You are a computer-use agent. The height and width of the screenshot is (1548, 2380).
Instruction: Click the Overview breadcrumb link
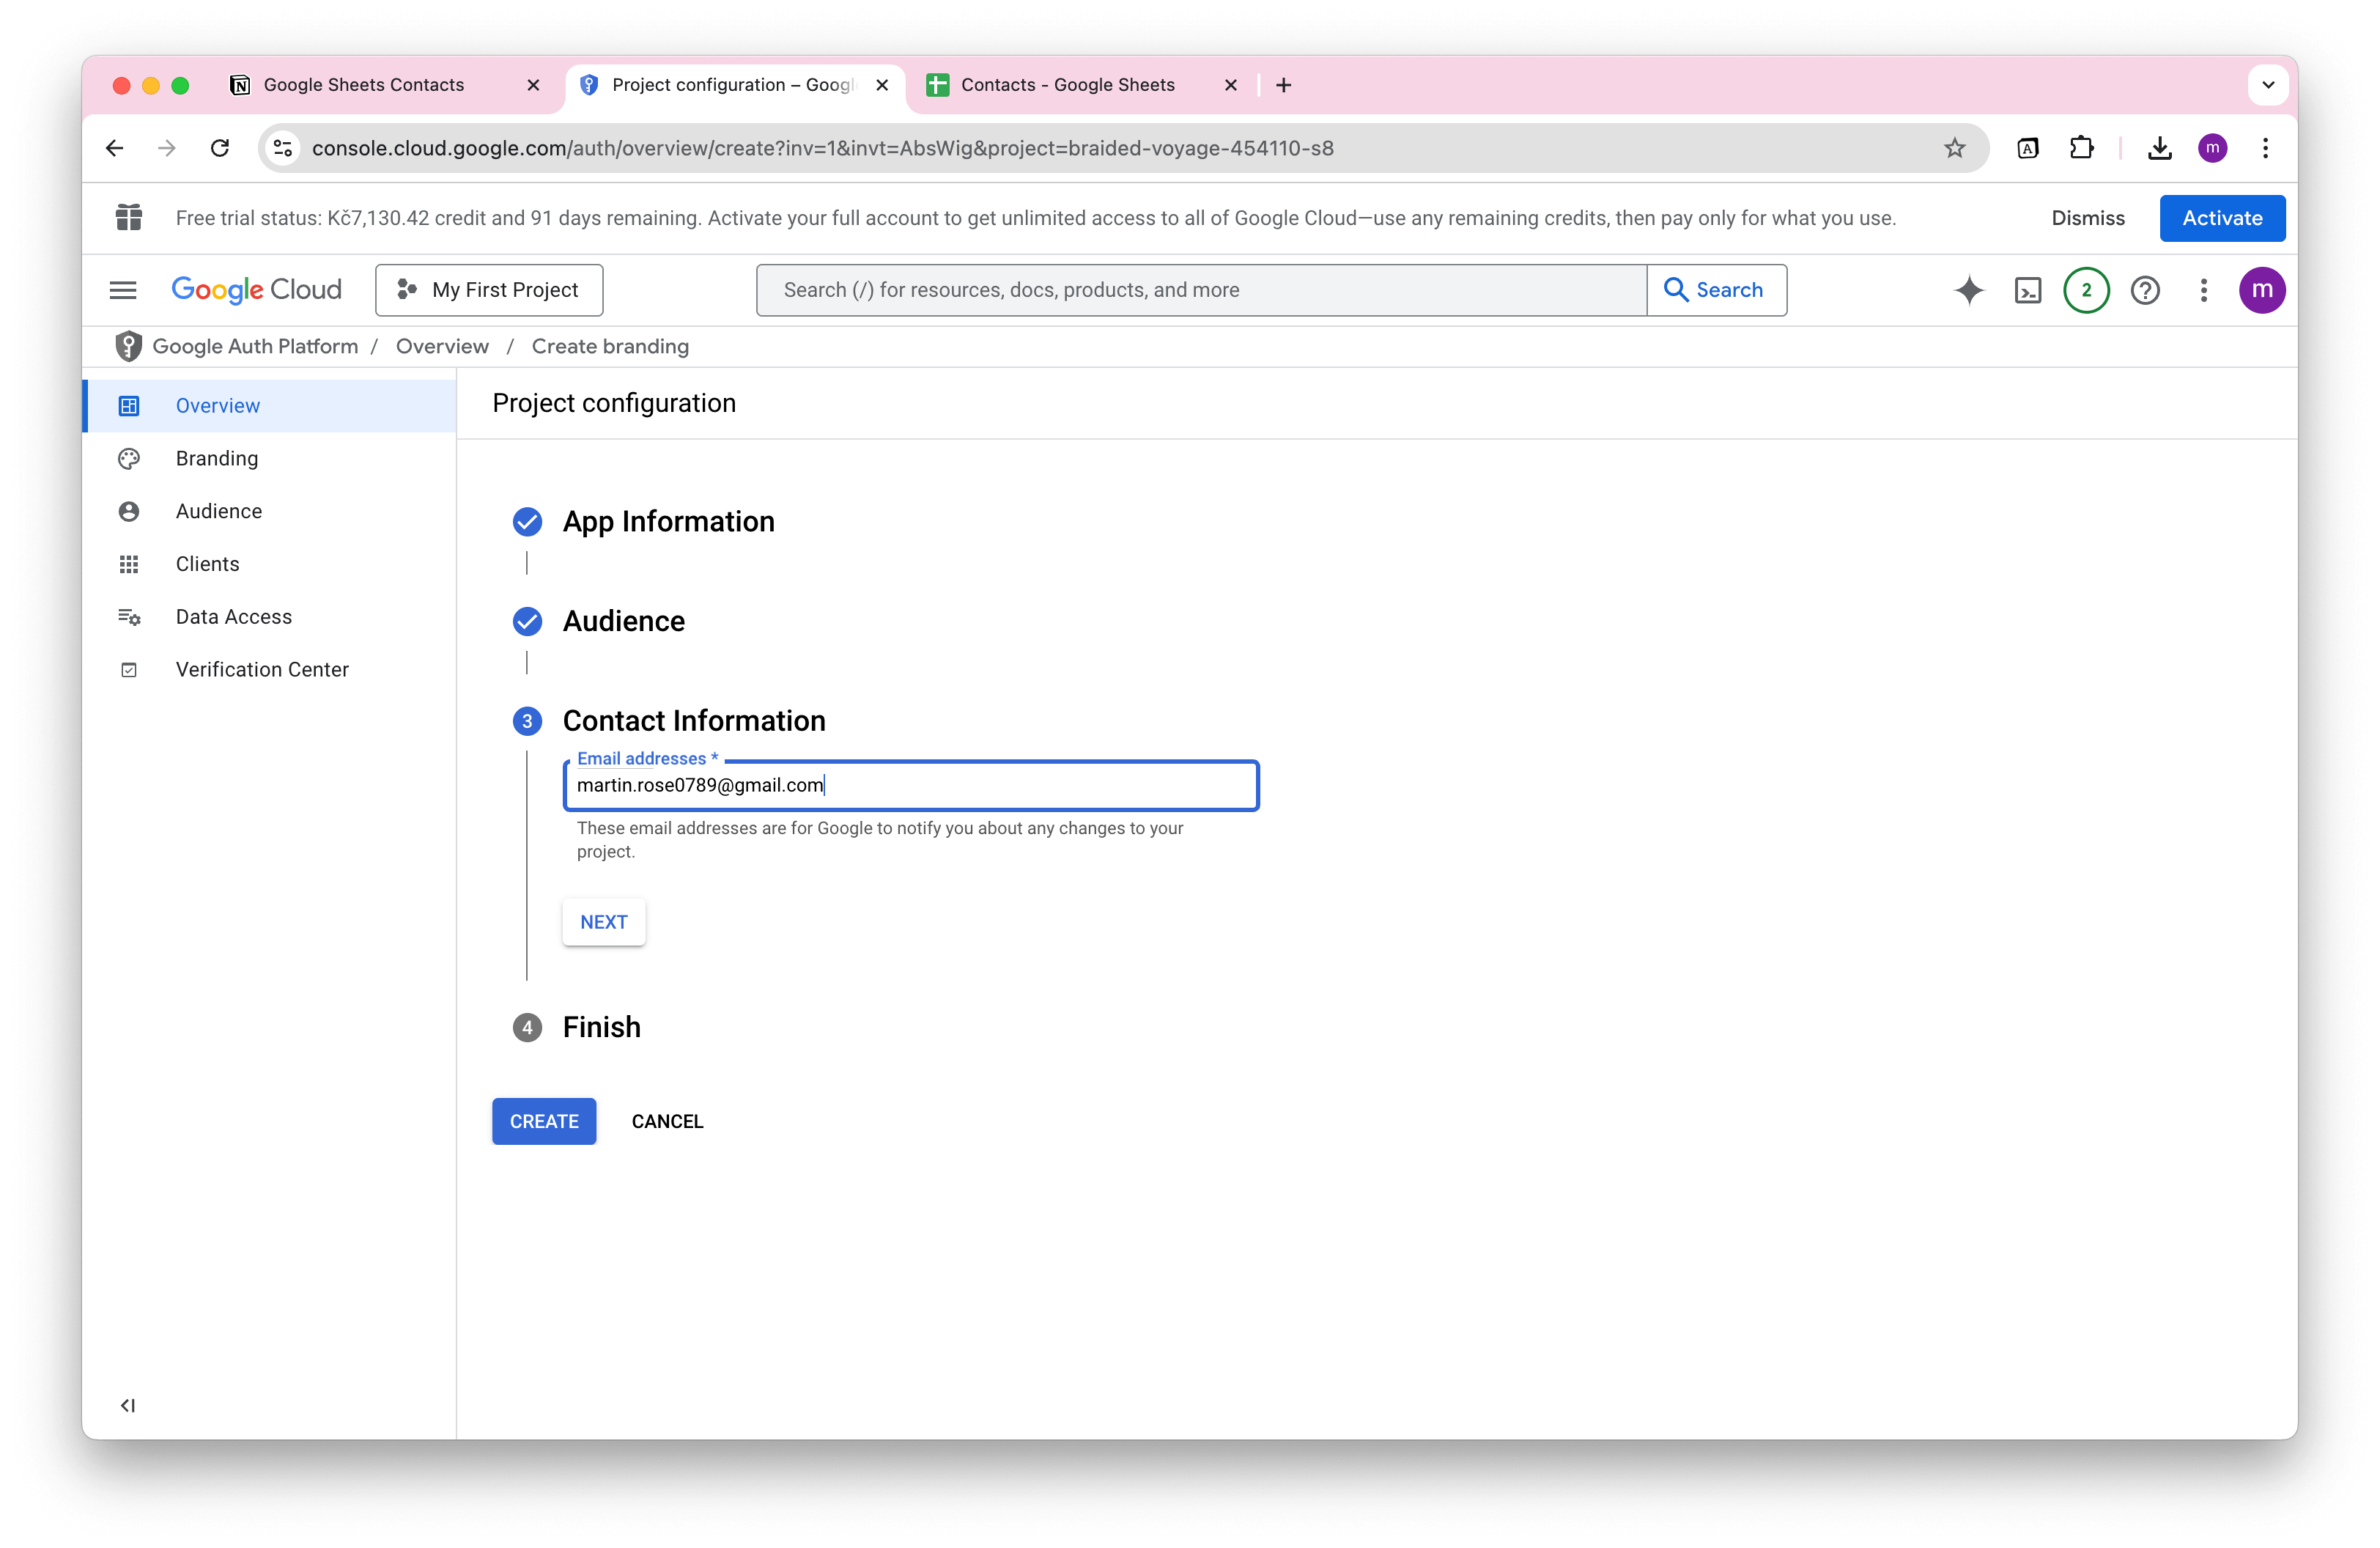(x=442, y=346)
